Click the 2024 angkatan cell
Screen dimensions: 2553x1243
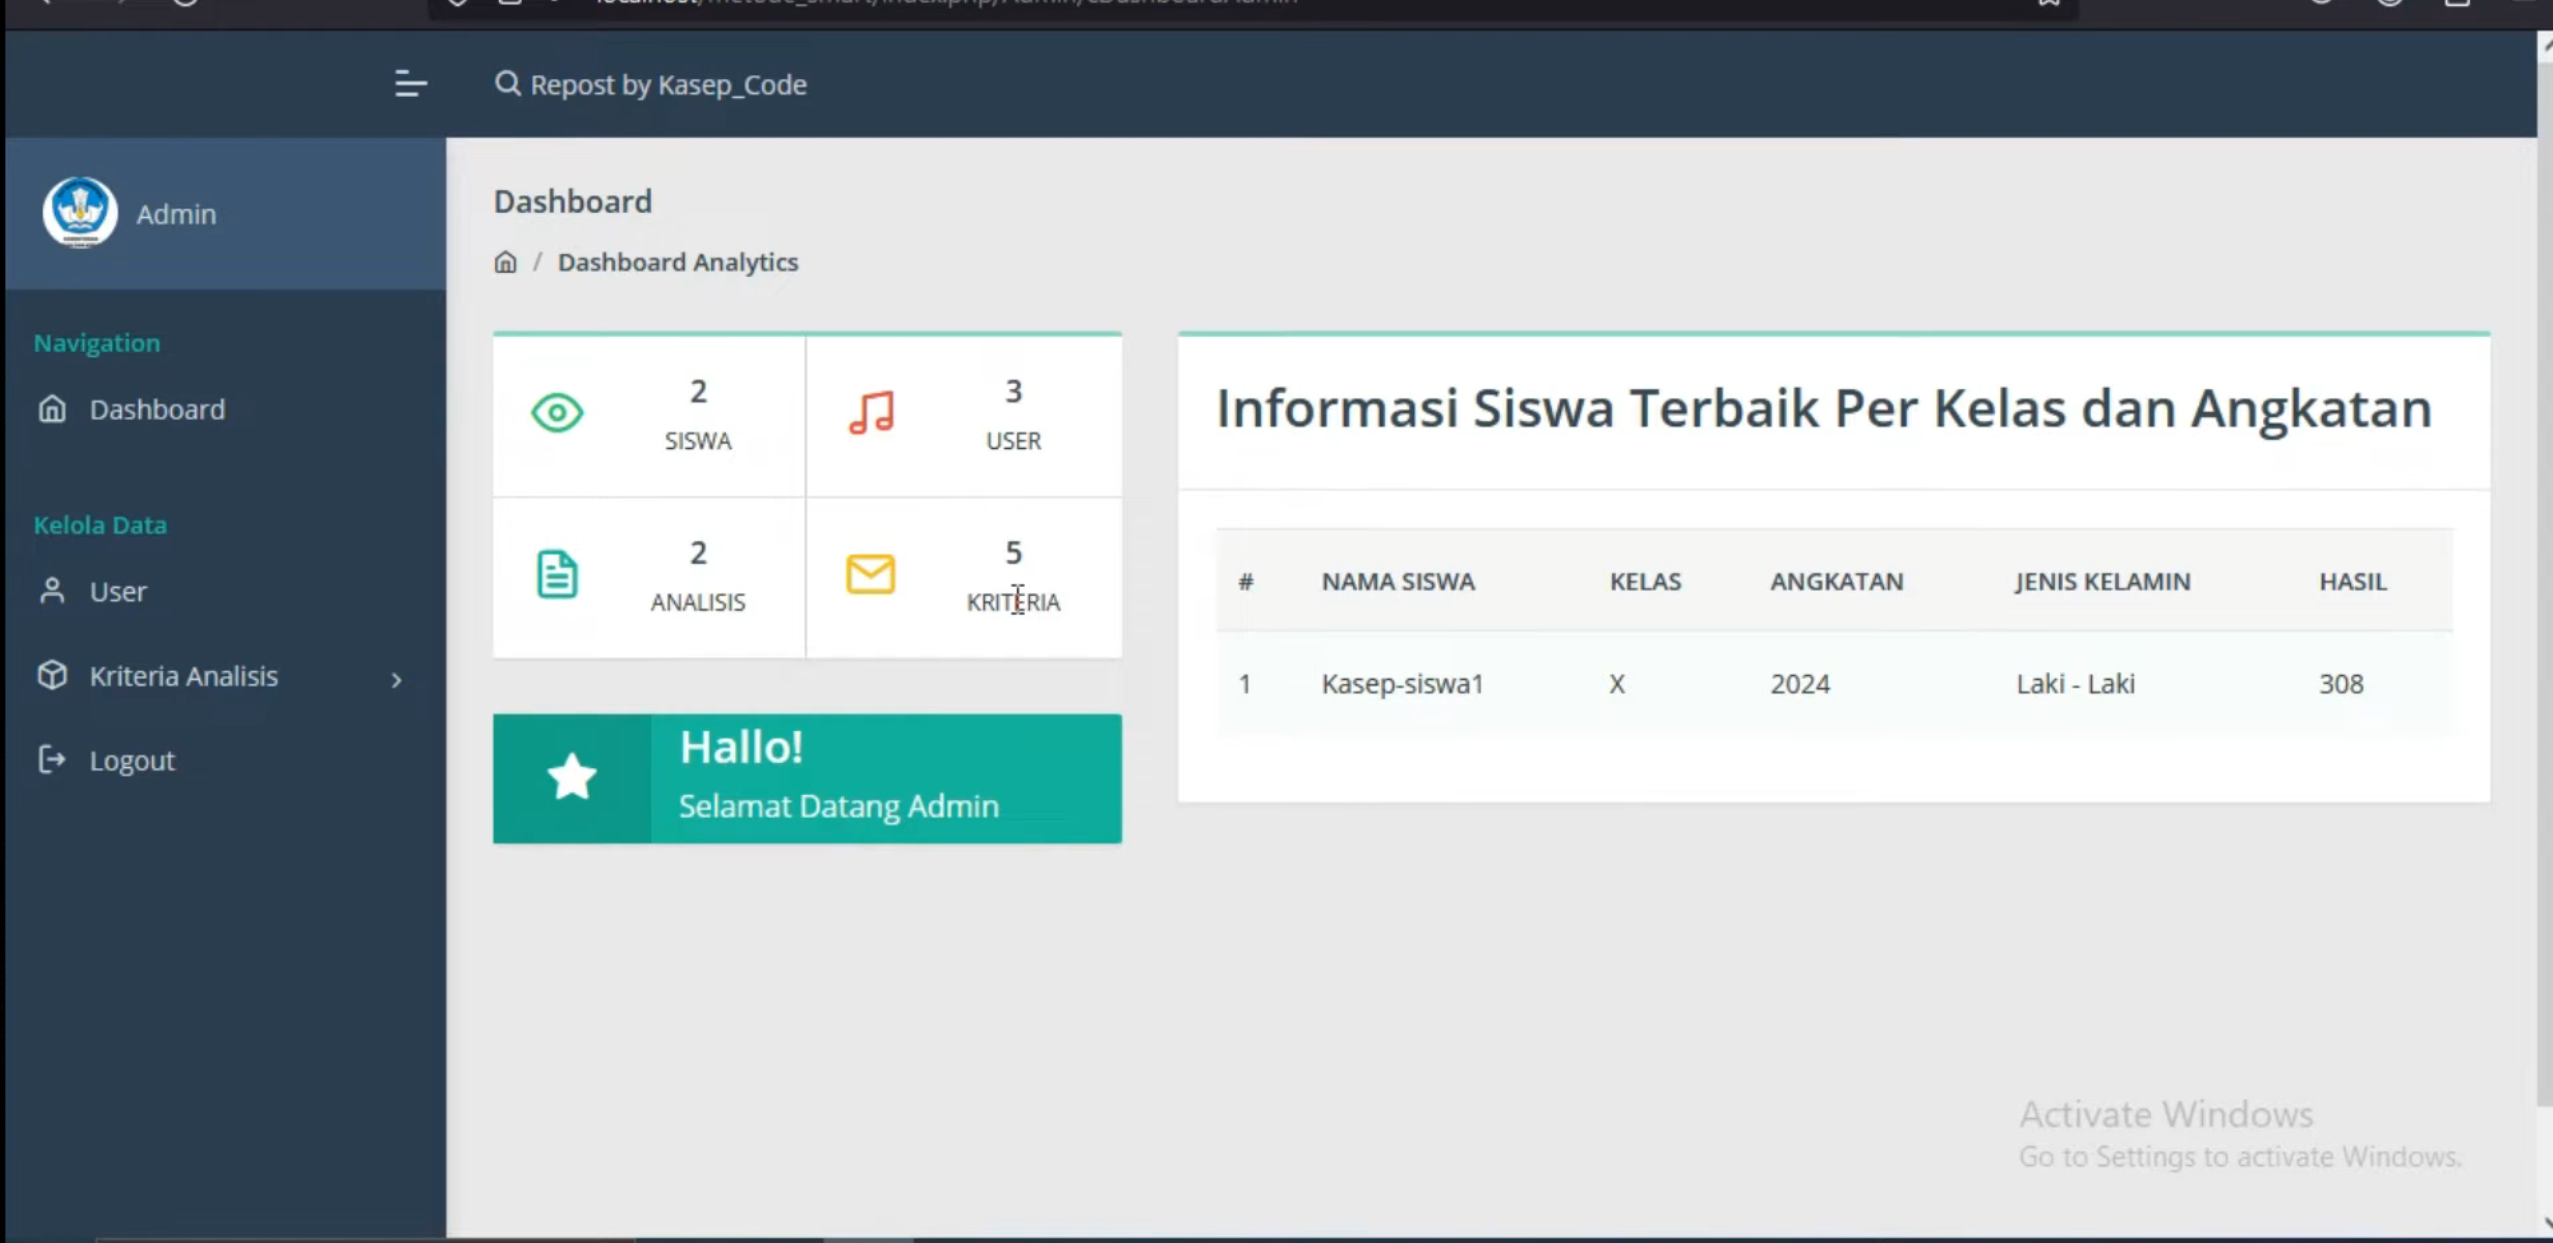[x=1800, y=684]
